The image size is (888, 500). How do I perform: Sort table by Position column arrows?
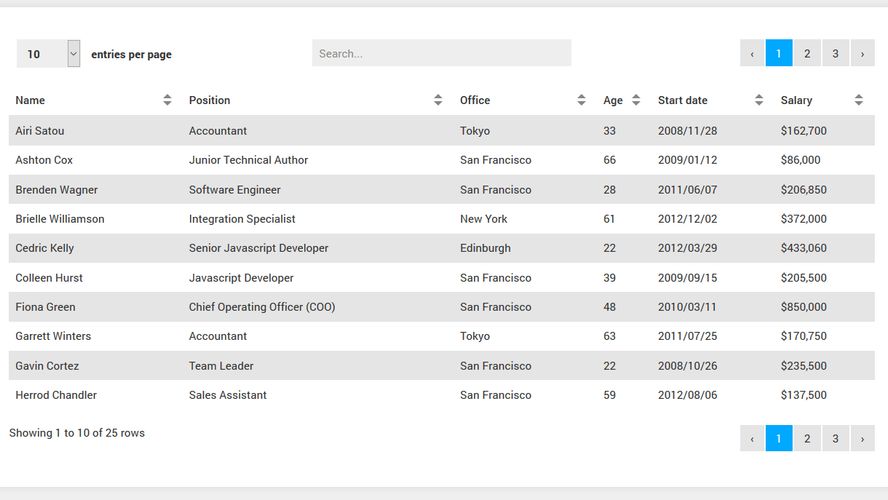438,100
